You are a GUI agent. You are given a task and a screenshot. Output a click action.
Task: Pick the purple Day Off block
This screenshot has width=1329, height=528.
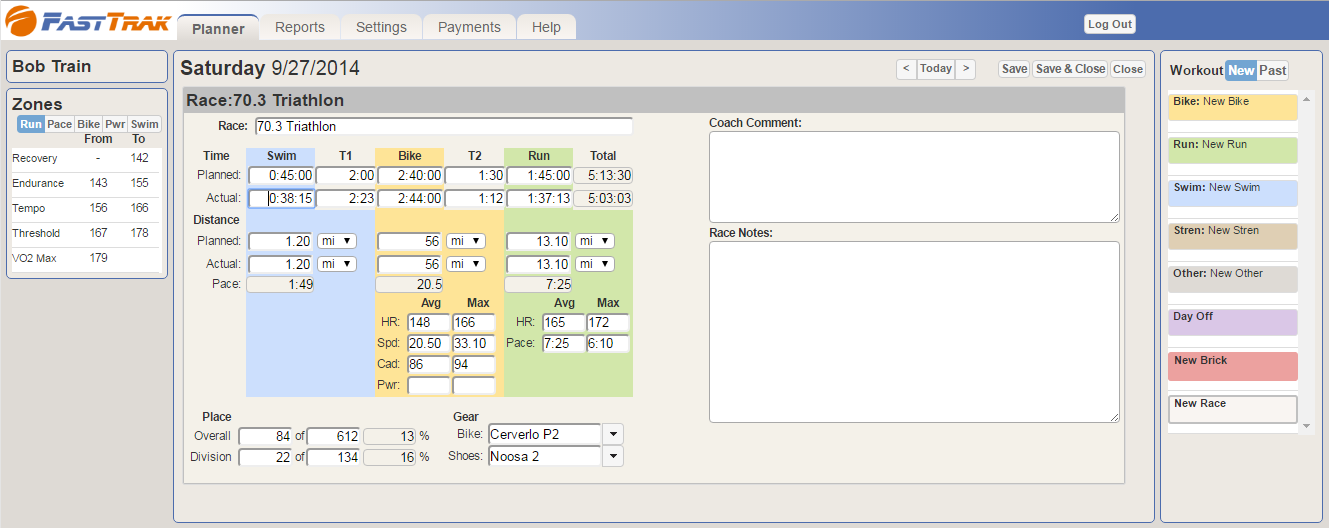click(x=1232, y=322)
